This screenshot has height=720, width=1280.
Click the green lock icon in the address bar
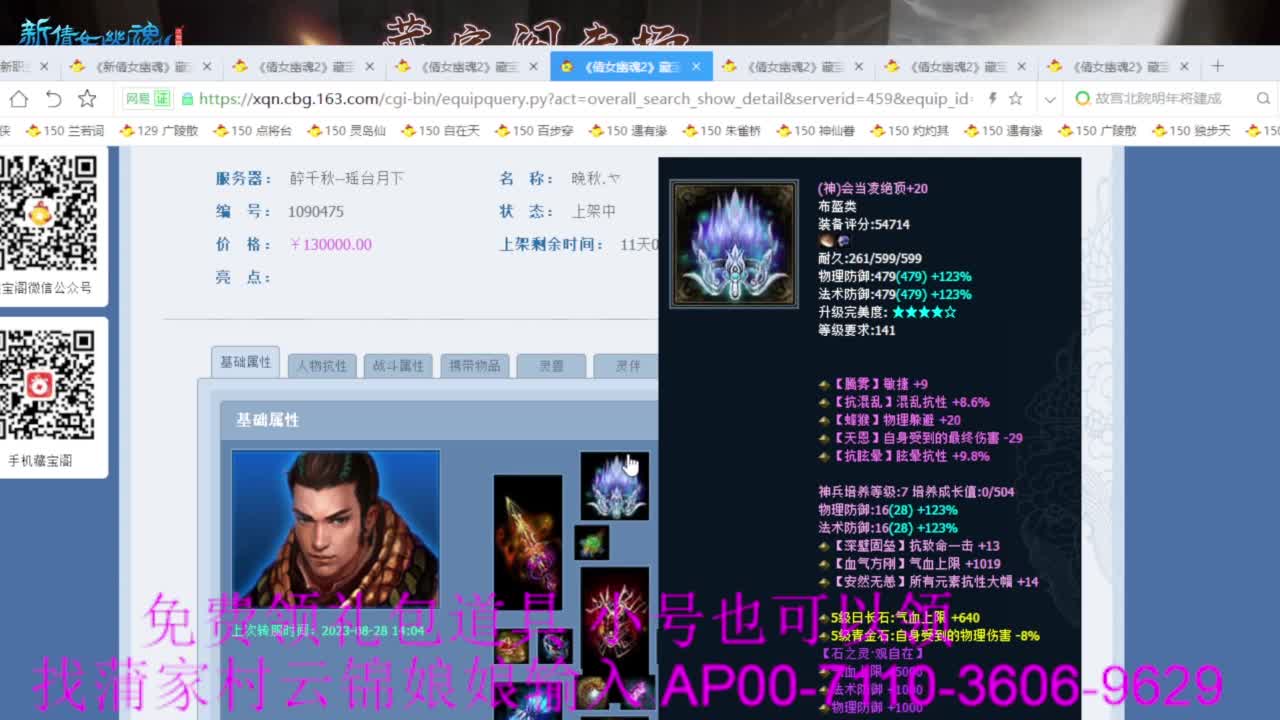tap(187, 100)
